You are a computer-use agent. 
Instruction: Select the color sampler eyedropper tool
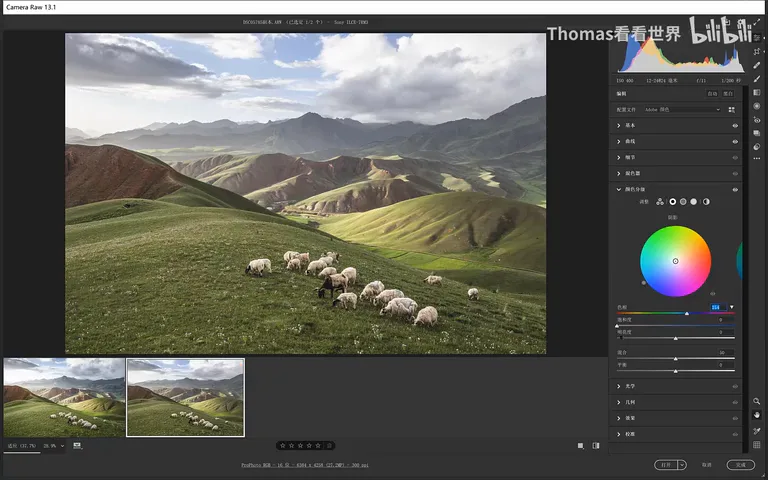tap(757, 431)
